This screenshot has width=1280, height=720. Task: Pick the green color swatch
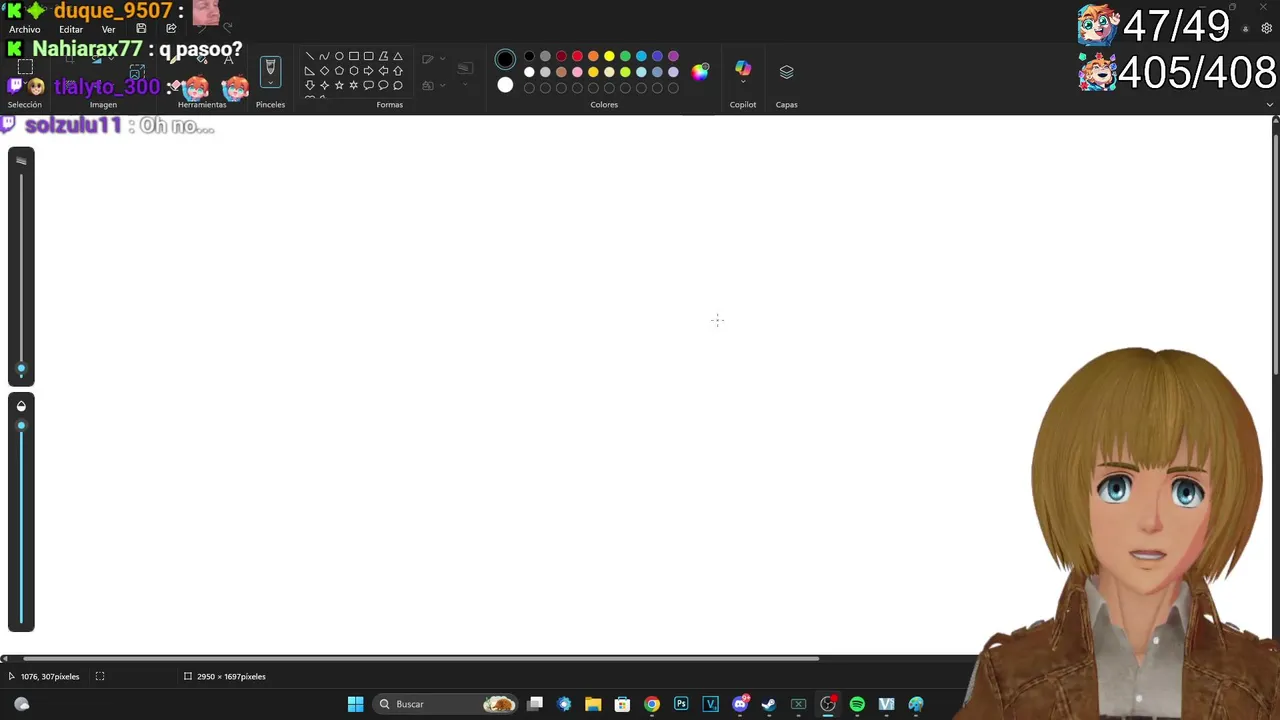625,56
